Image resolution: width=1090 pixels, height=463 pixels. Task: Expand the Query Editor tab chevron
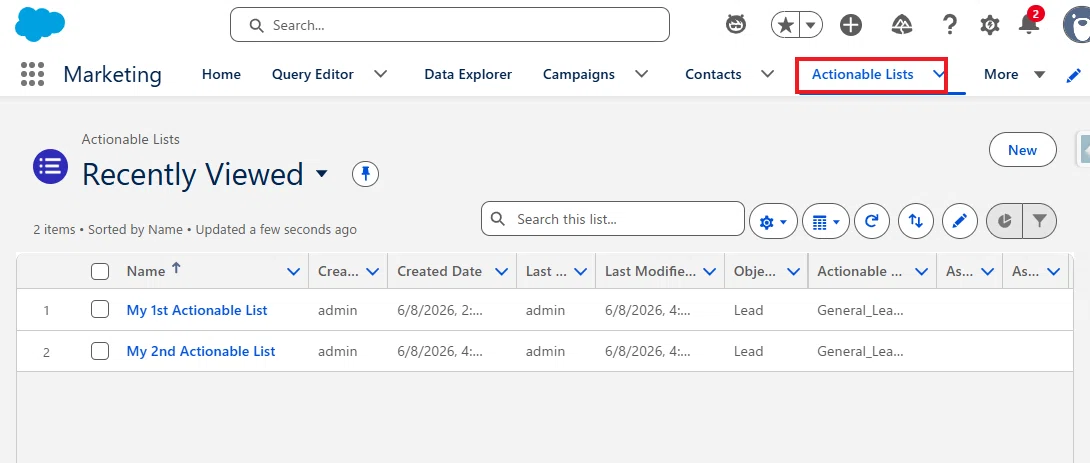click(380, 74)
